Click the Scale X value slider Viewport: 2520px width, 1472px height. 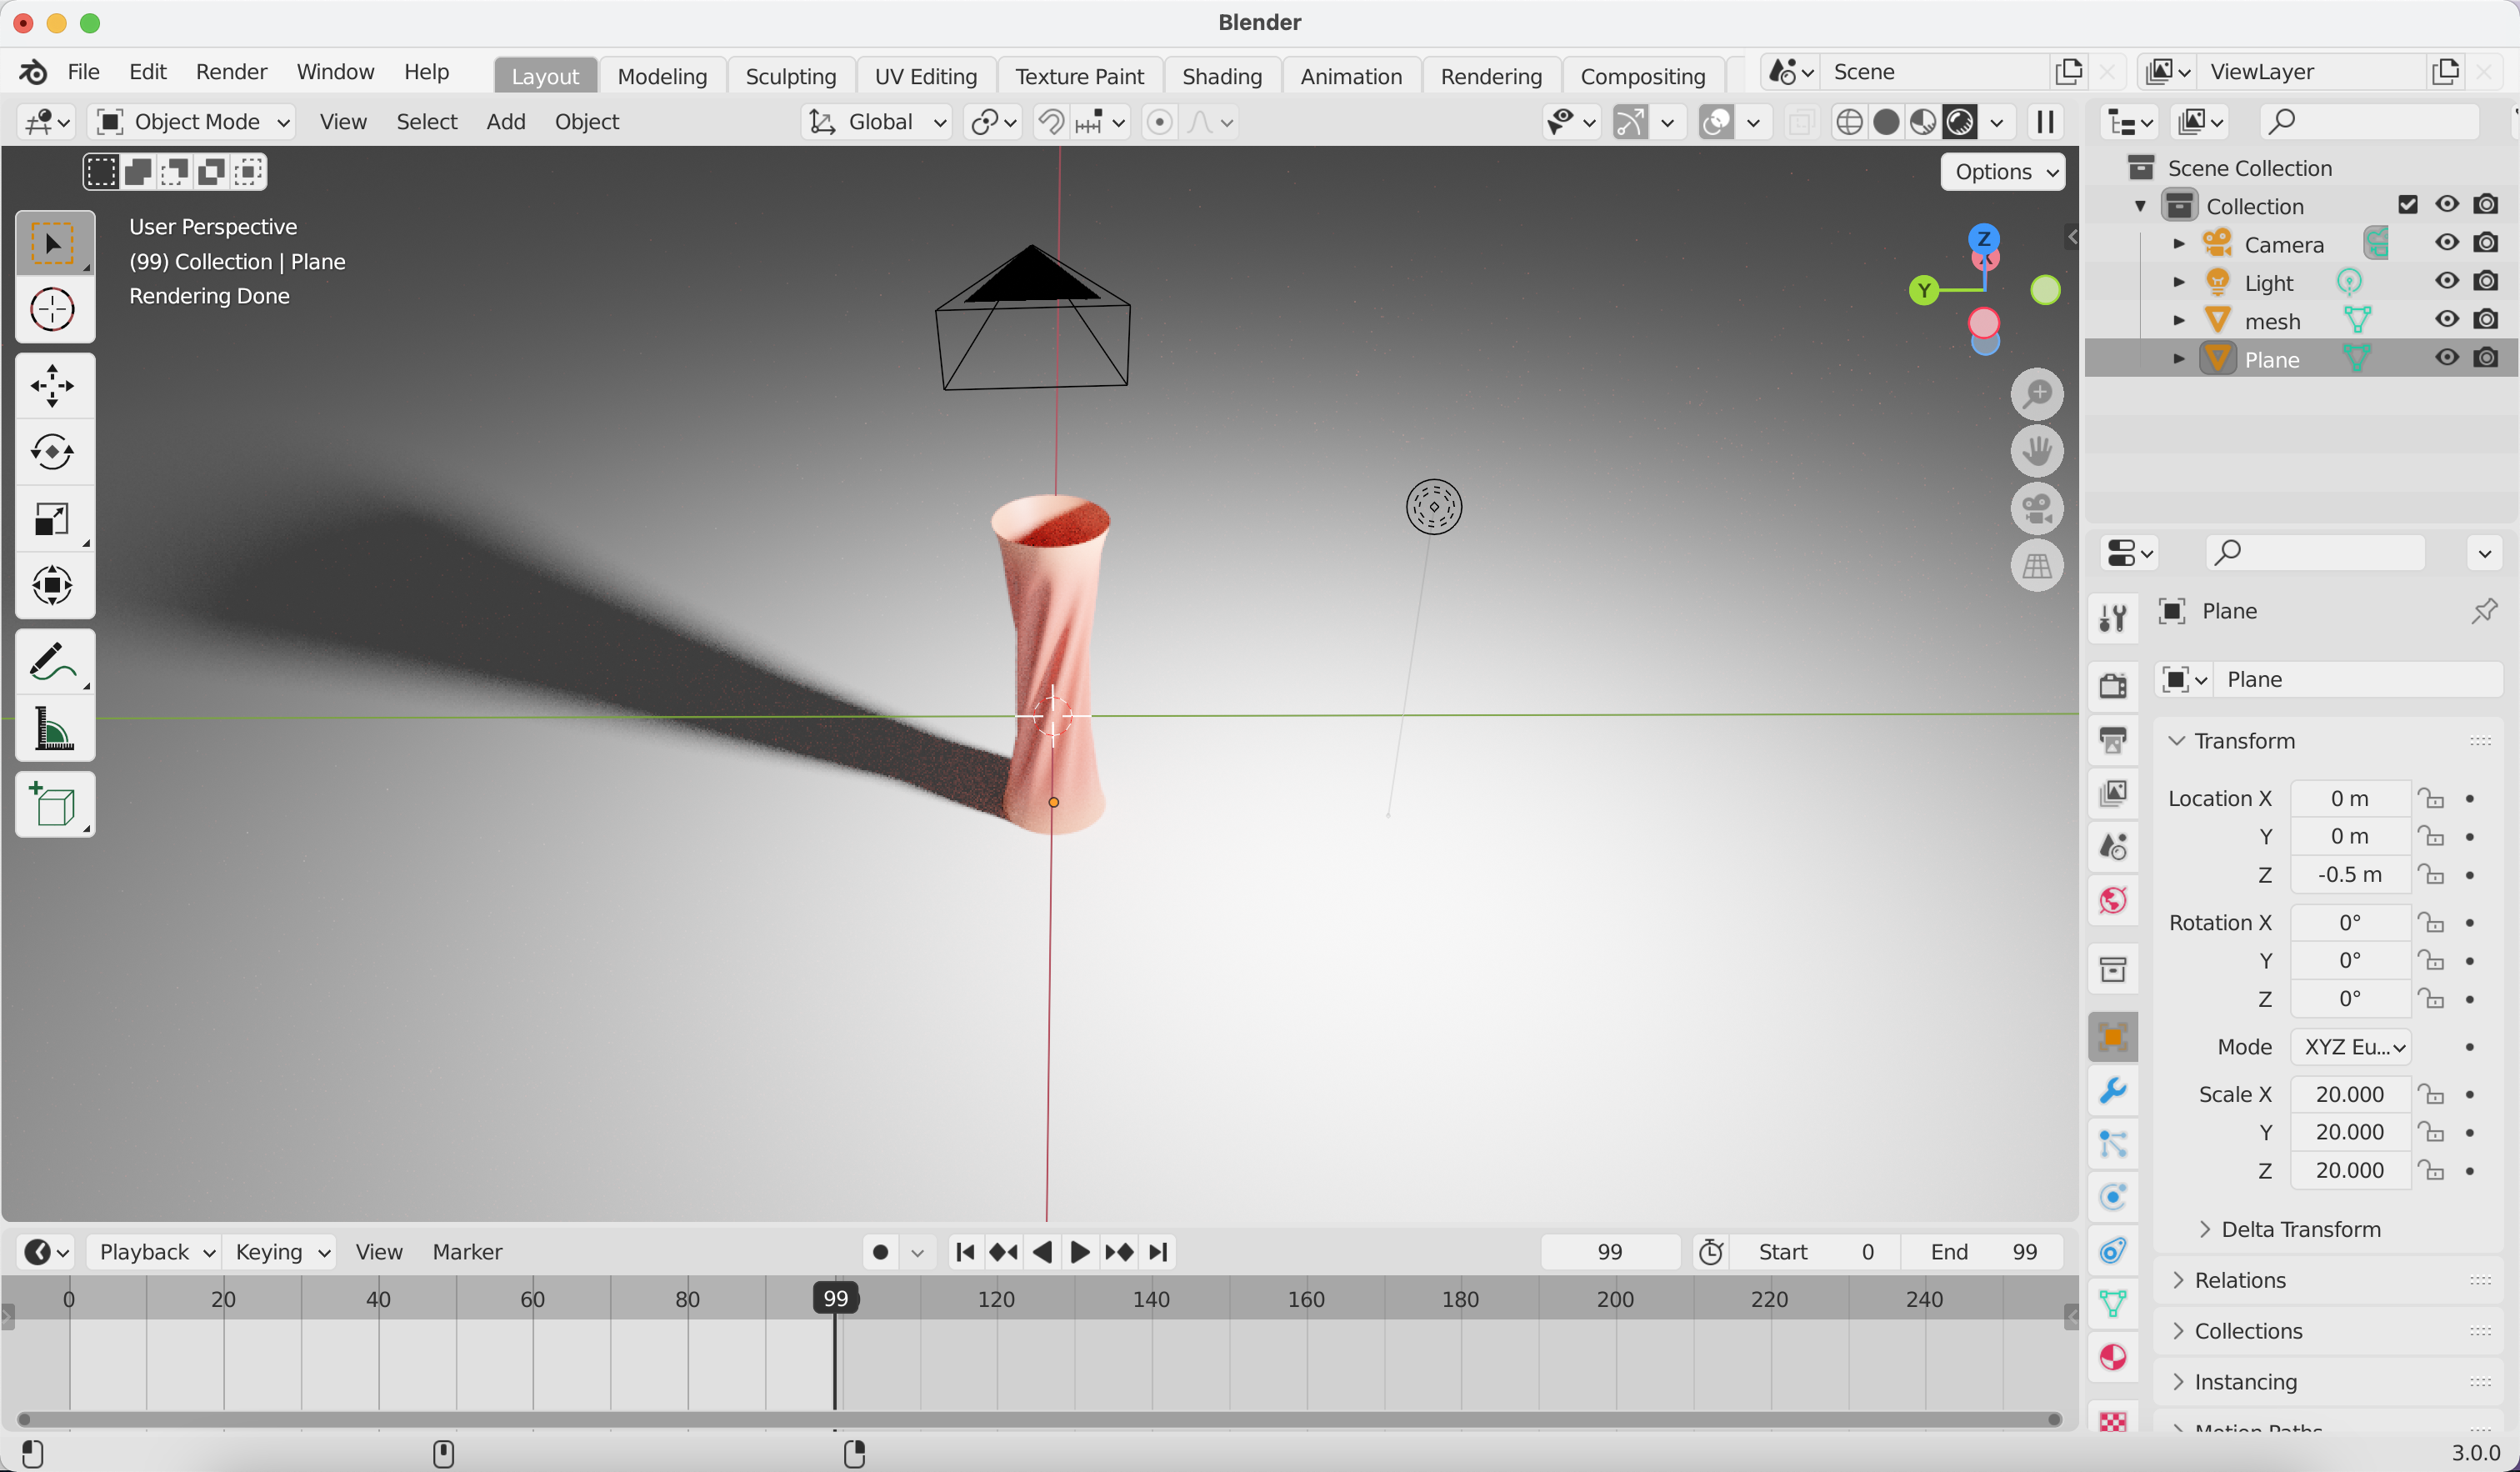pyautogui.click(x=2350, y=1095)
